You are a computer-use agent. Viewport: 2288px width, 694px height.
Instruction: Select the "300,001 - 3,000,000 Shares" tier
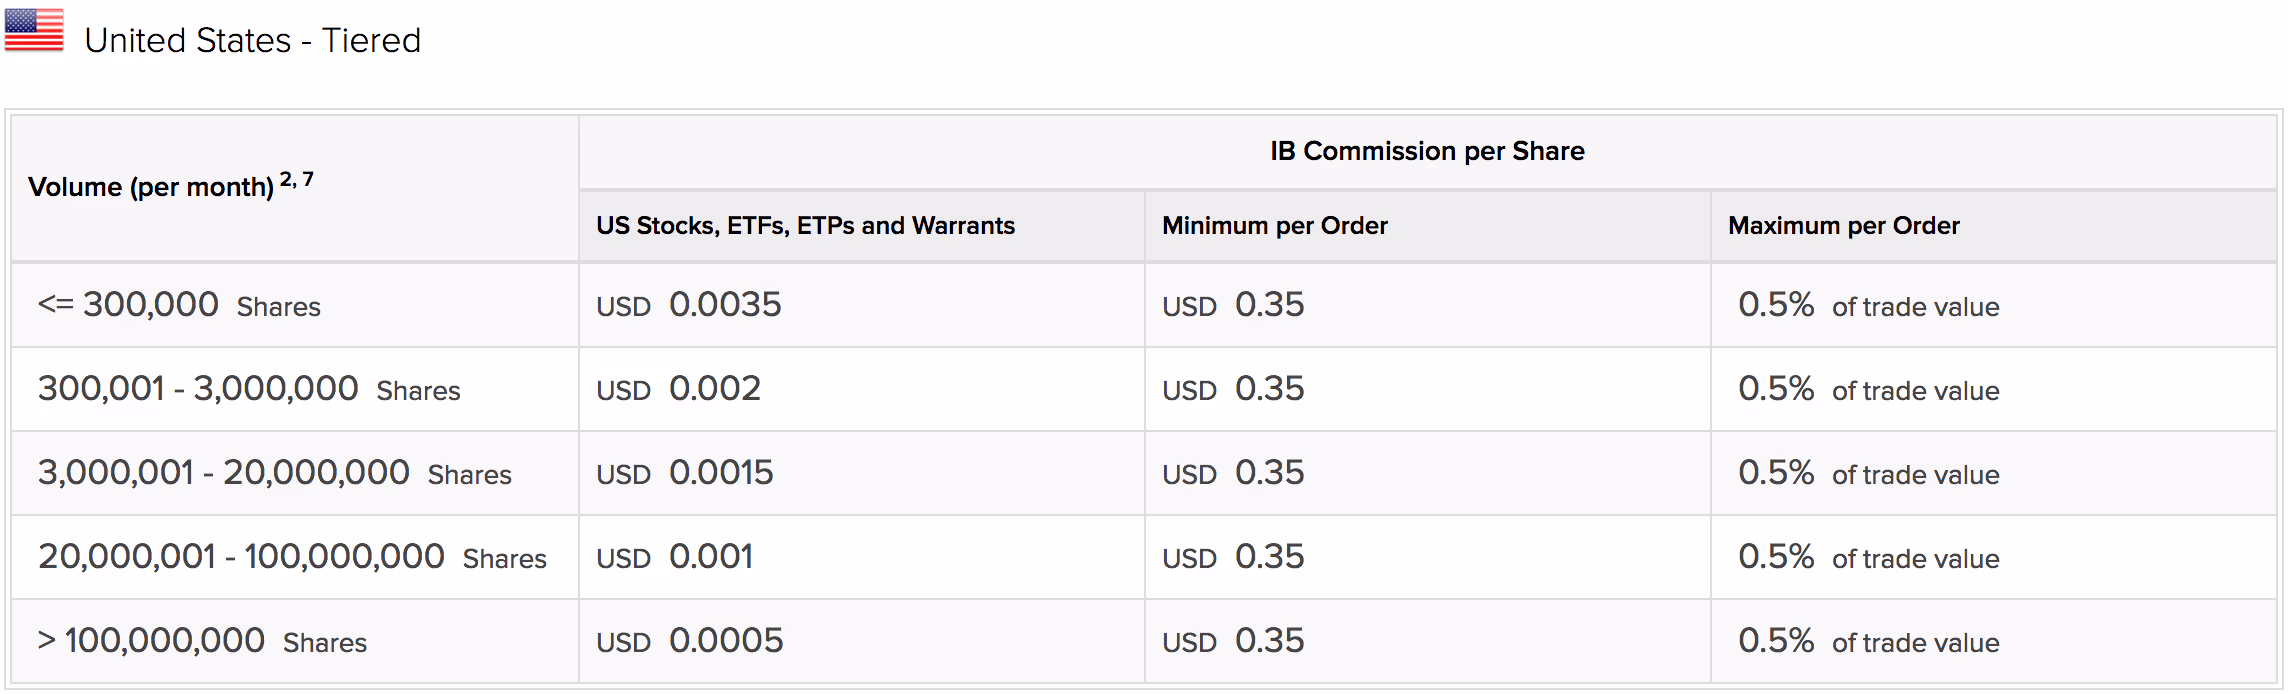click(249, 389)
